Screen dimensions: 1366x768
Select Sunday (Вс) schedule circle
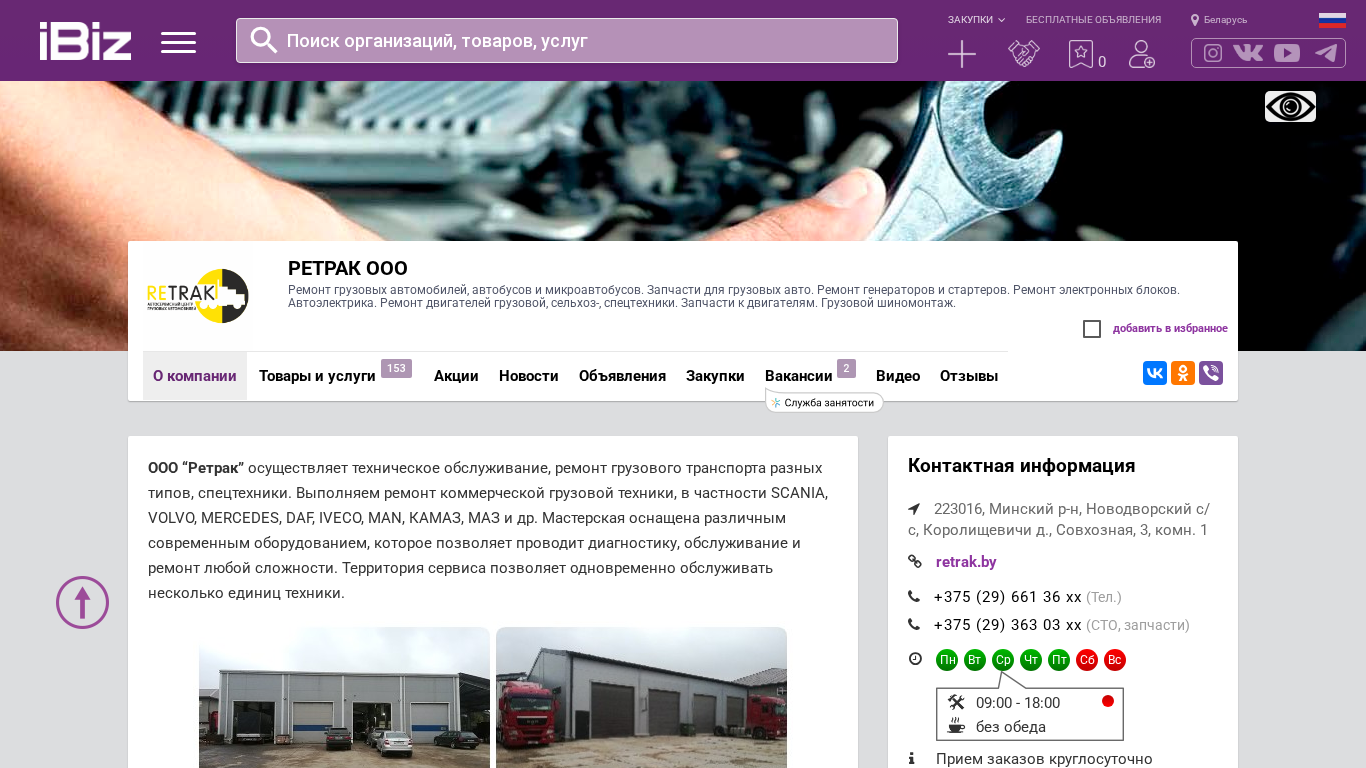pyautogui.click(x=1115, y=660)
